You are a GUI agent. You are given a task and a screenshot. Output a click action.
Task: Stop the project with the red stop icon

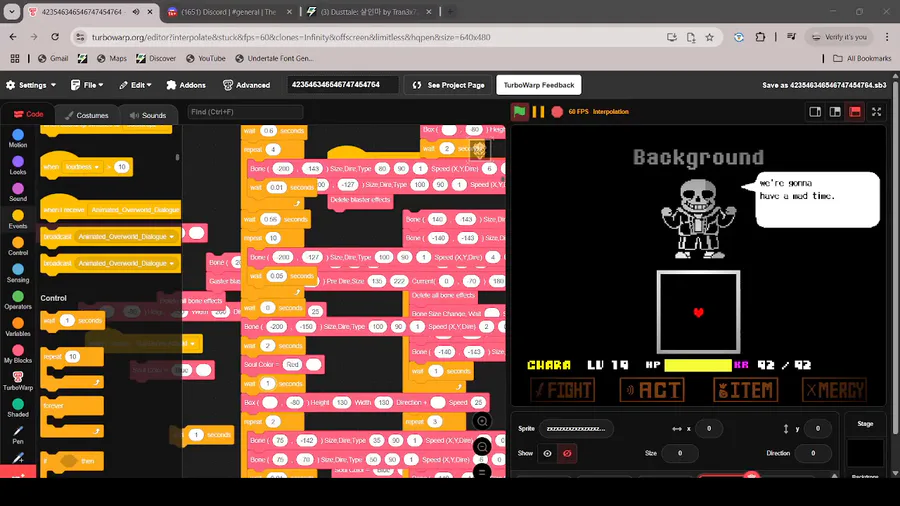point(557,112)
